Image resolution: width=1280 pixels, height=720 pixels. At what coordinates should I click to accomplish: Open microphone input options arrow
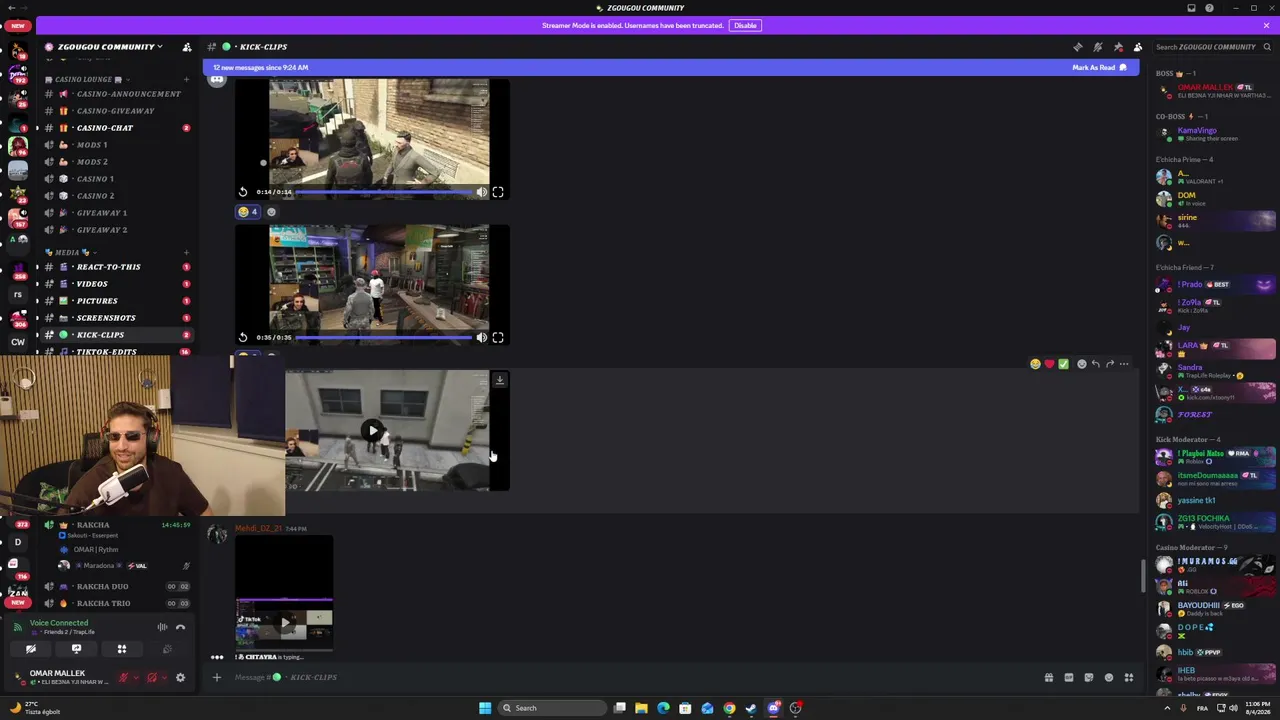(x=134, y=678)
